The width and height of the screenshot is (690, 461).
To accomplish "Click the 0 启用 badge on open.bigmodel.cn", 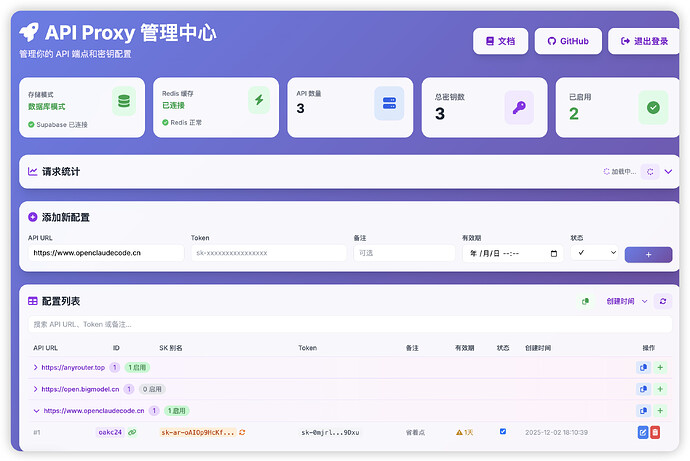I will [x=152, y=389].
